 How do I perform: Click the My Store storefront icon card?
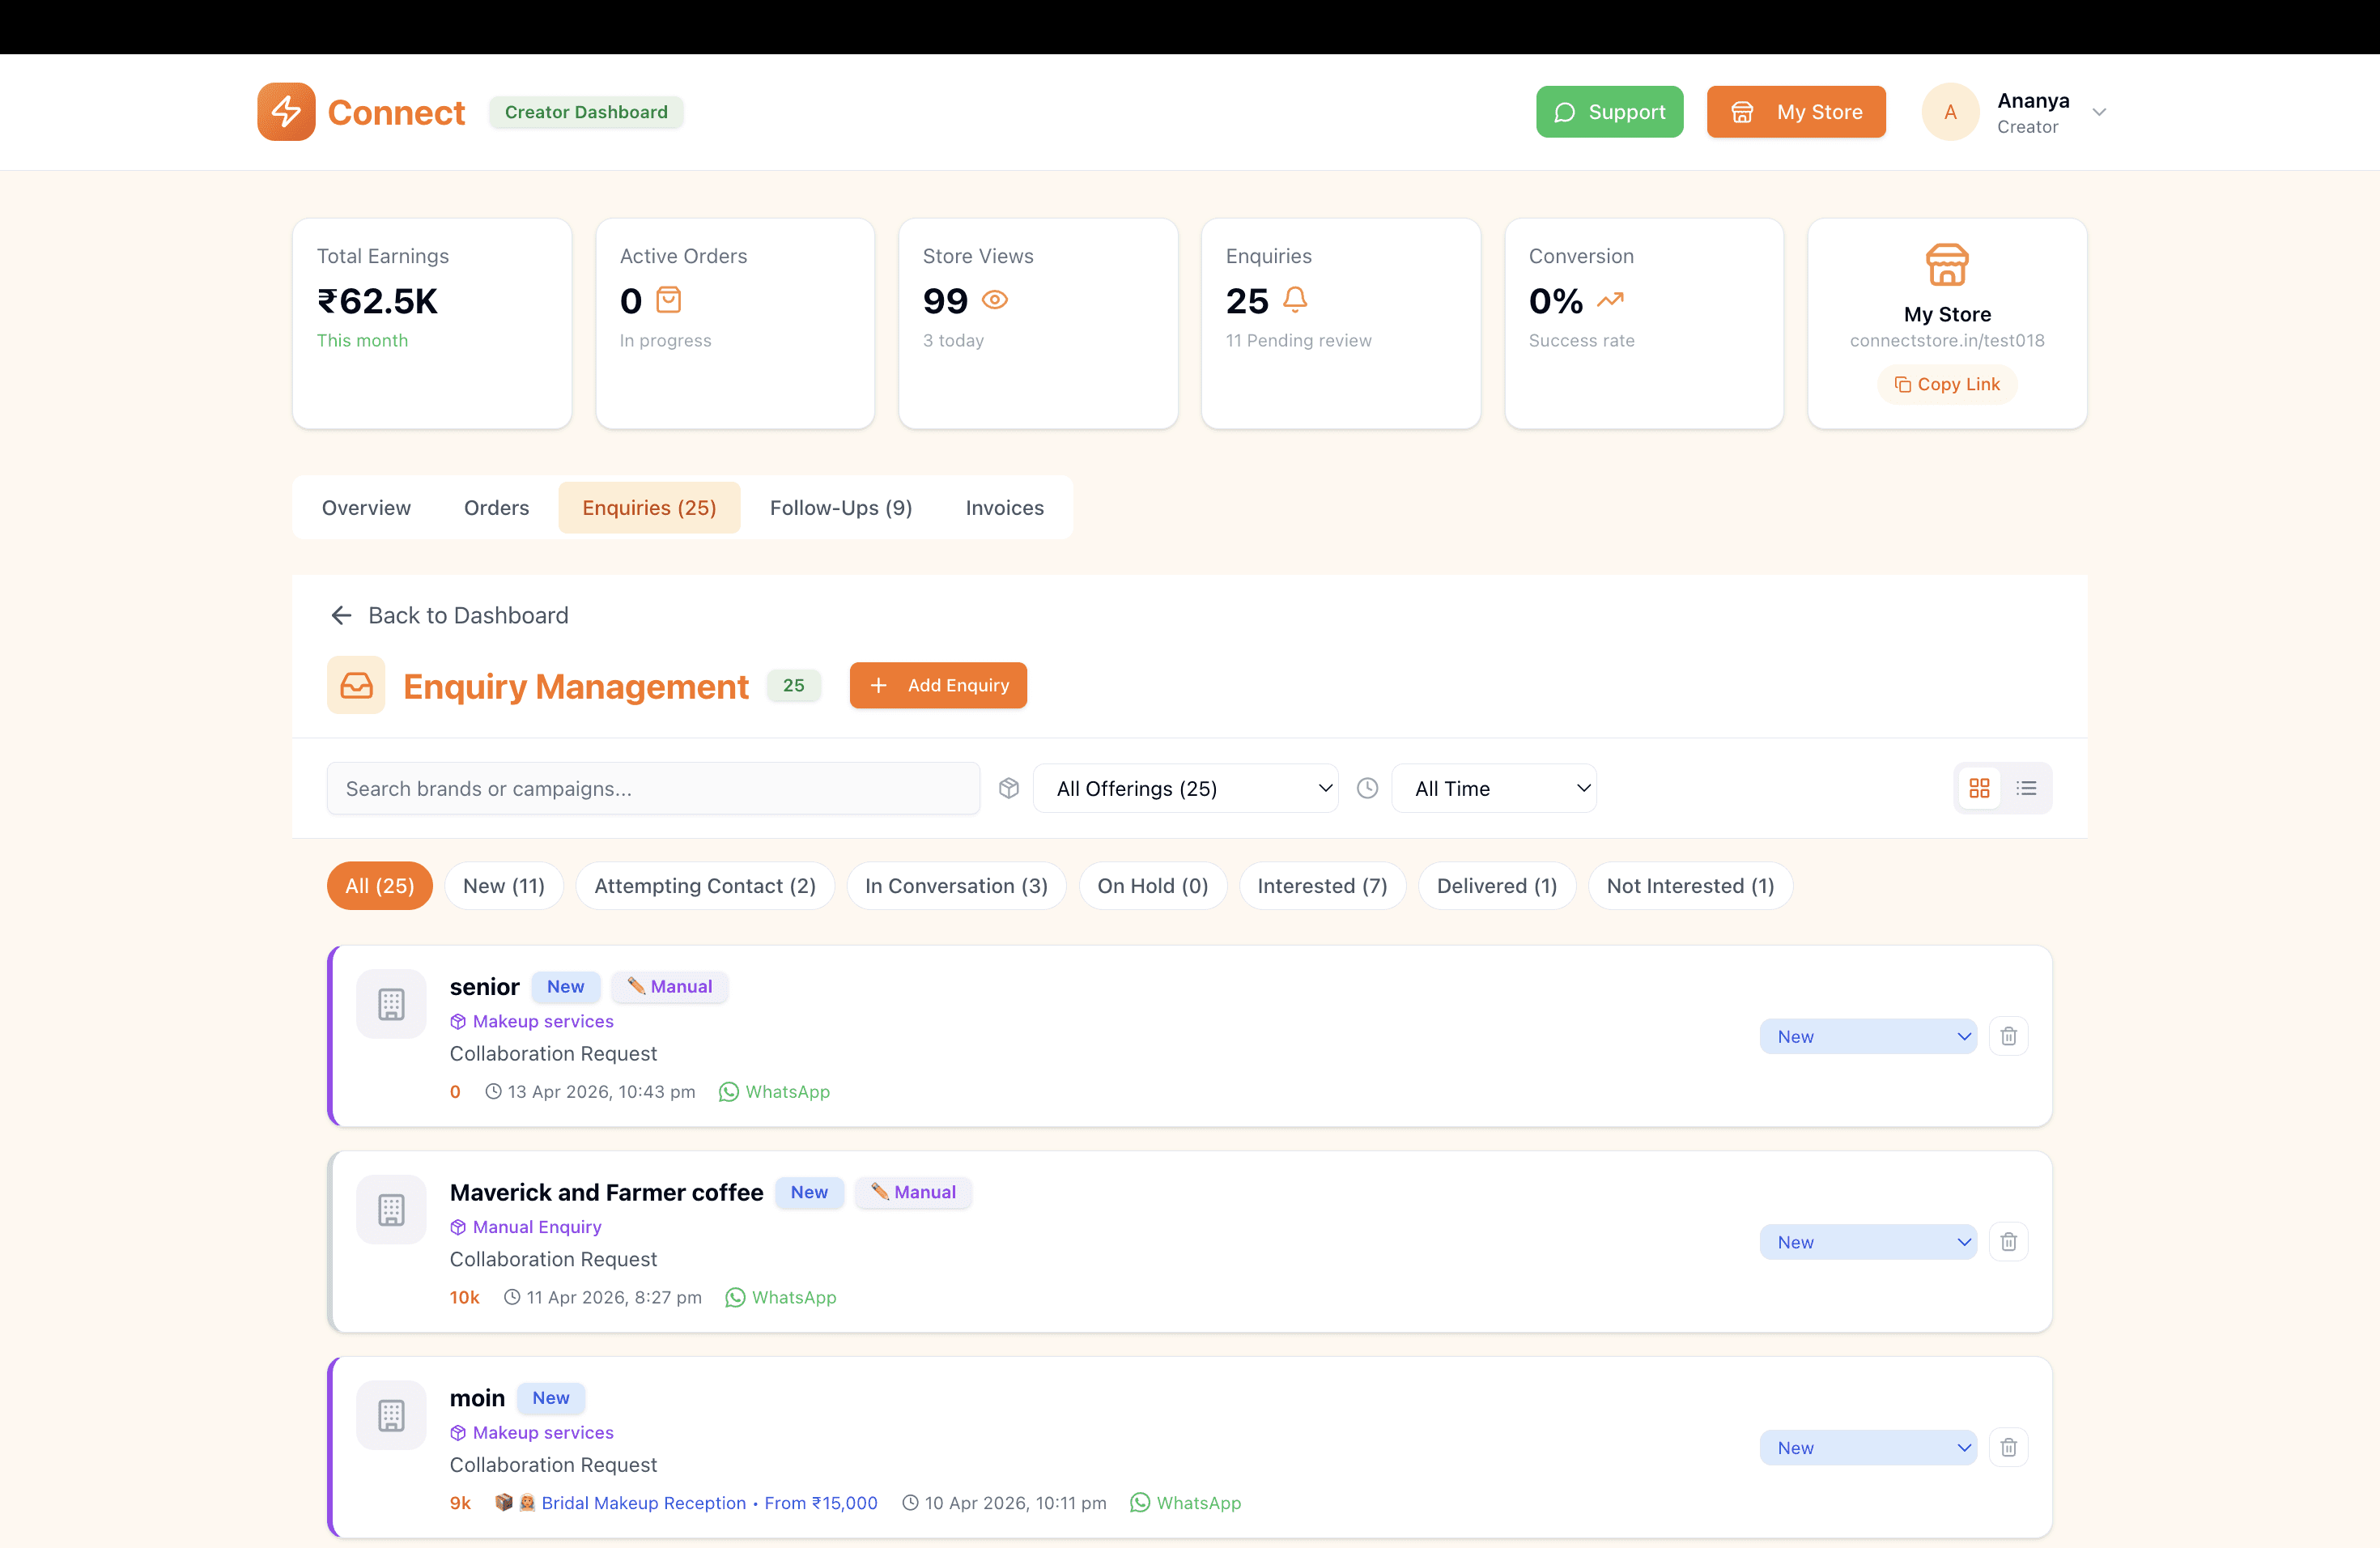pos(1946,266)
